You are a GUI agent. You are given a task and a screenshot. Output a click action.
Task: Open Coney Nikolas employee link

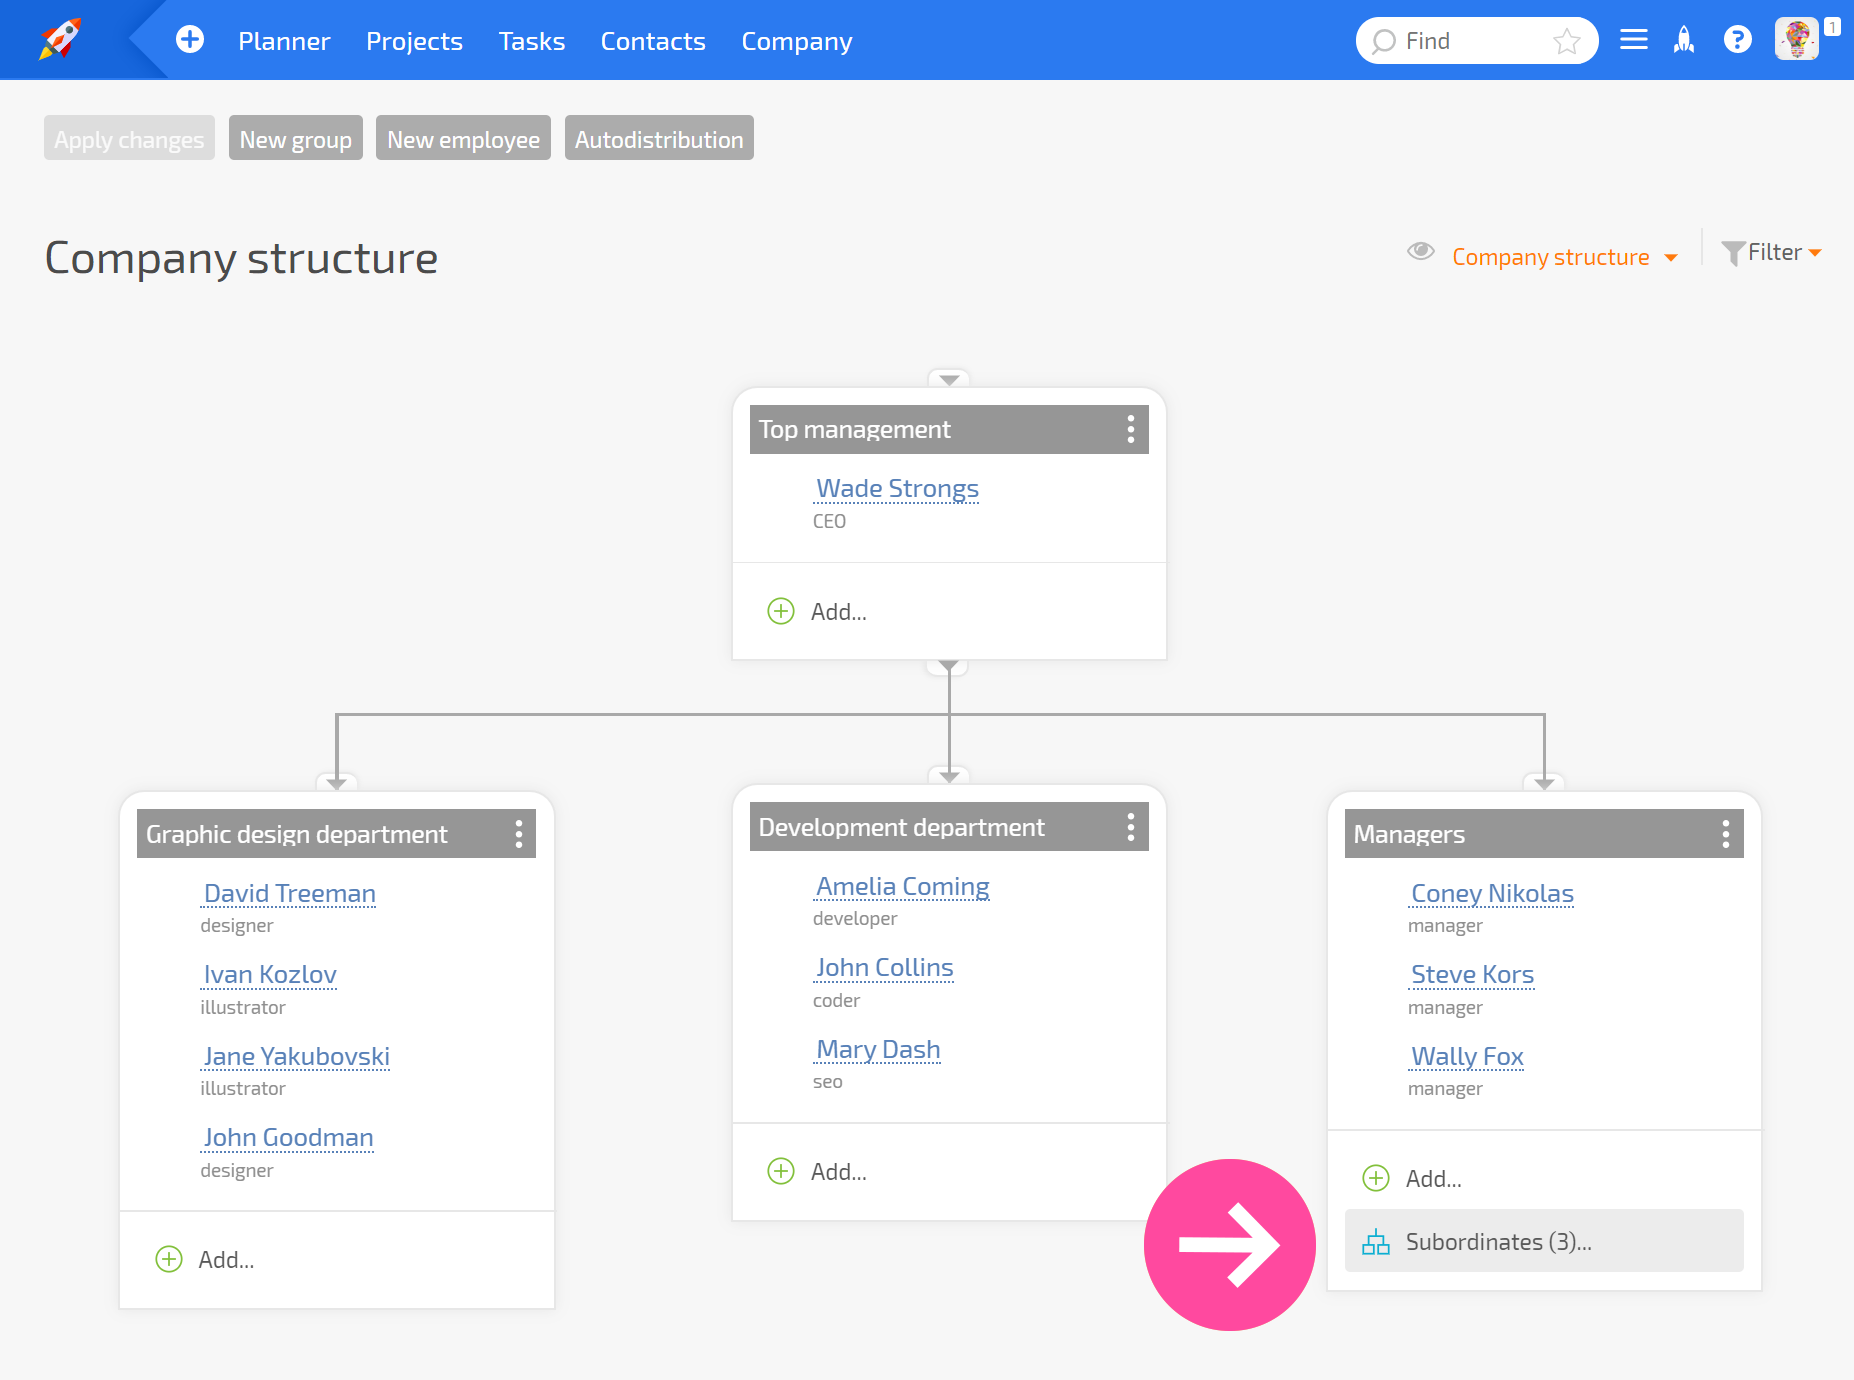pos(1492,893)
